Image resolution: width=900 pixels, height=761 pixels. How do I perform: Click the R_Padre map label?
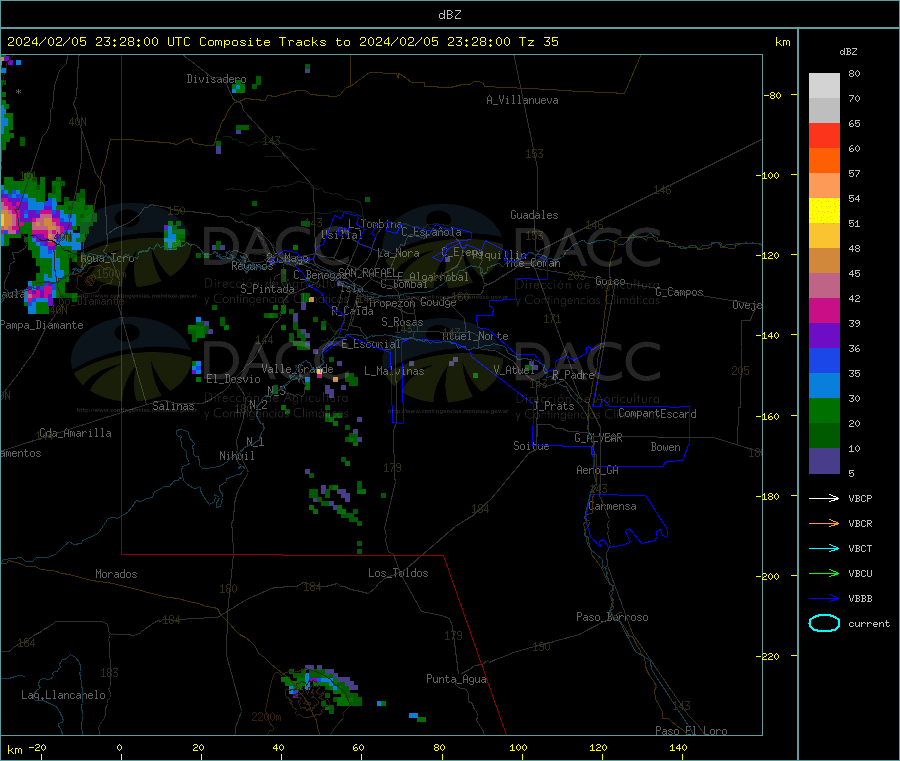(573, 375)
